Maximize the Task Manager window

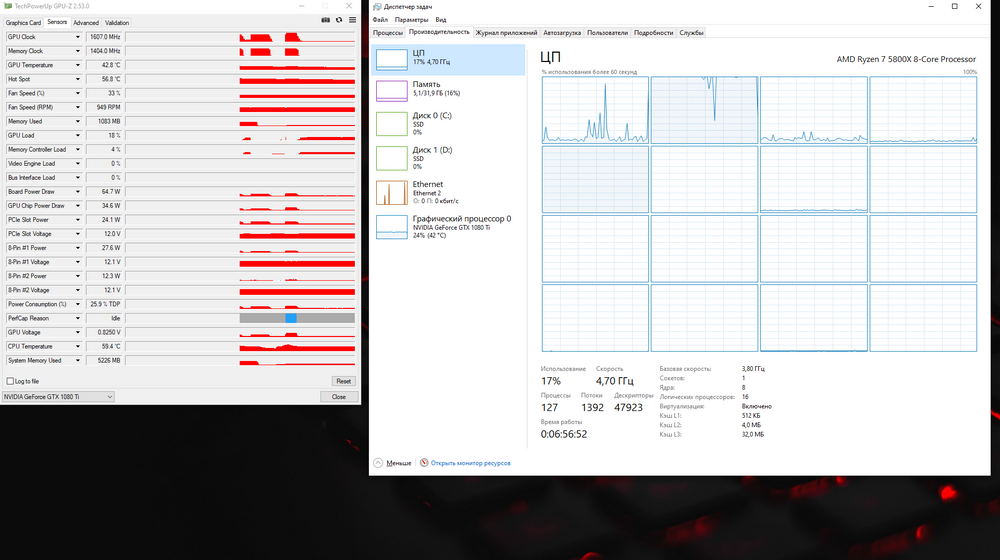tap(955, 6)
